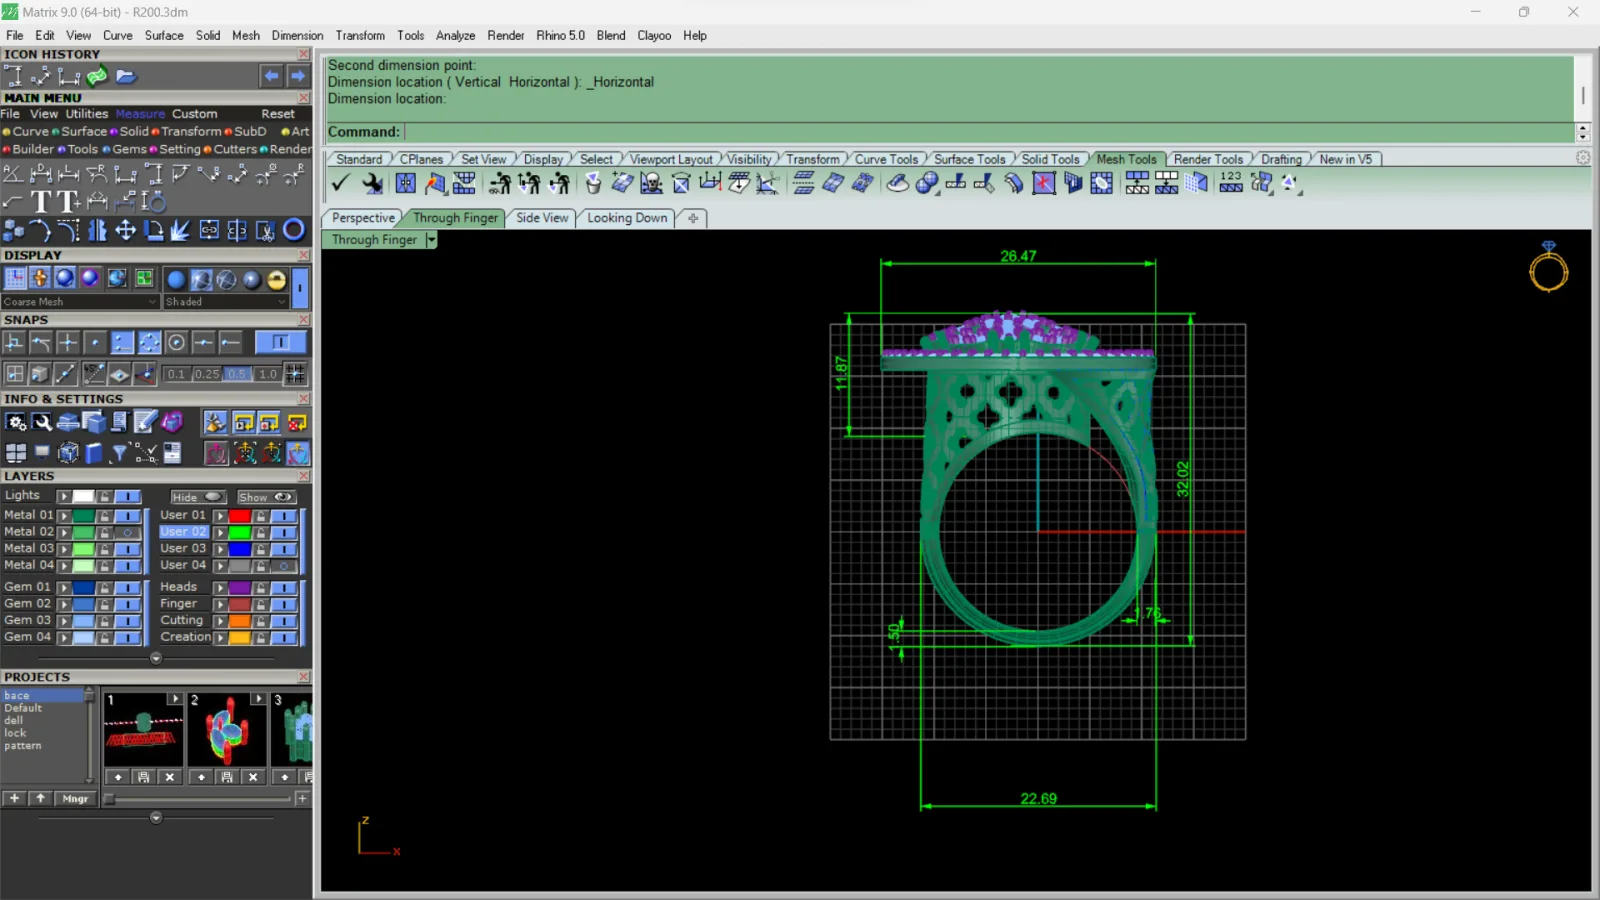The height and width of the screenshot is (900, 1600).
Task: Click save disk icon under project thumbnail 1
Action: point(143,777)
